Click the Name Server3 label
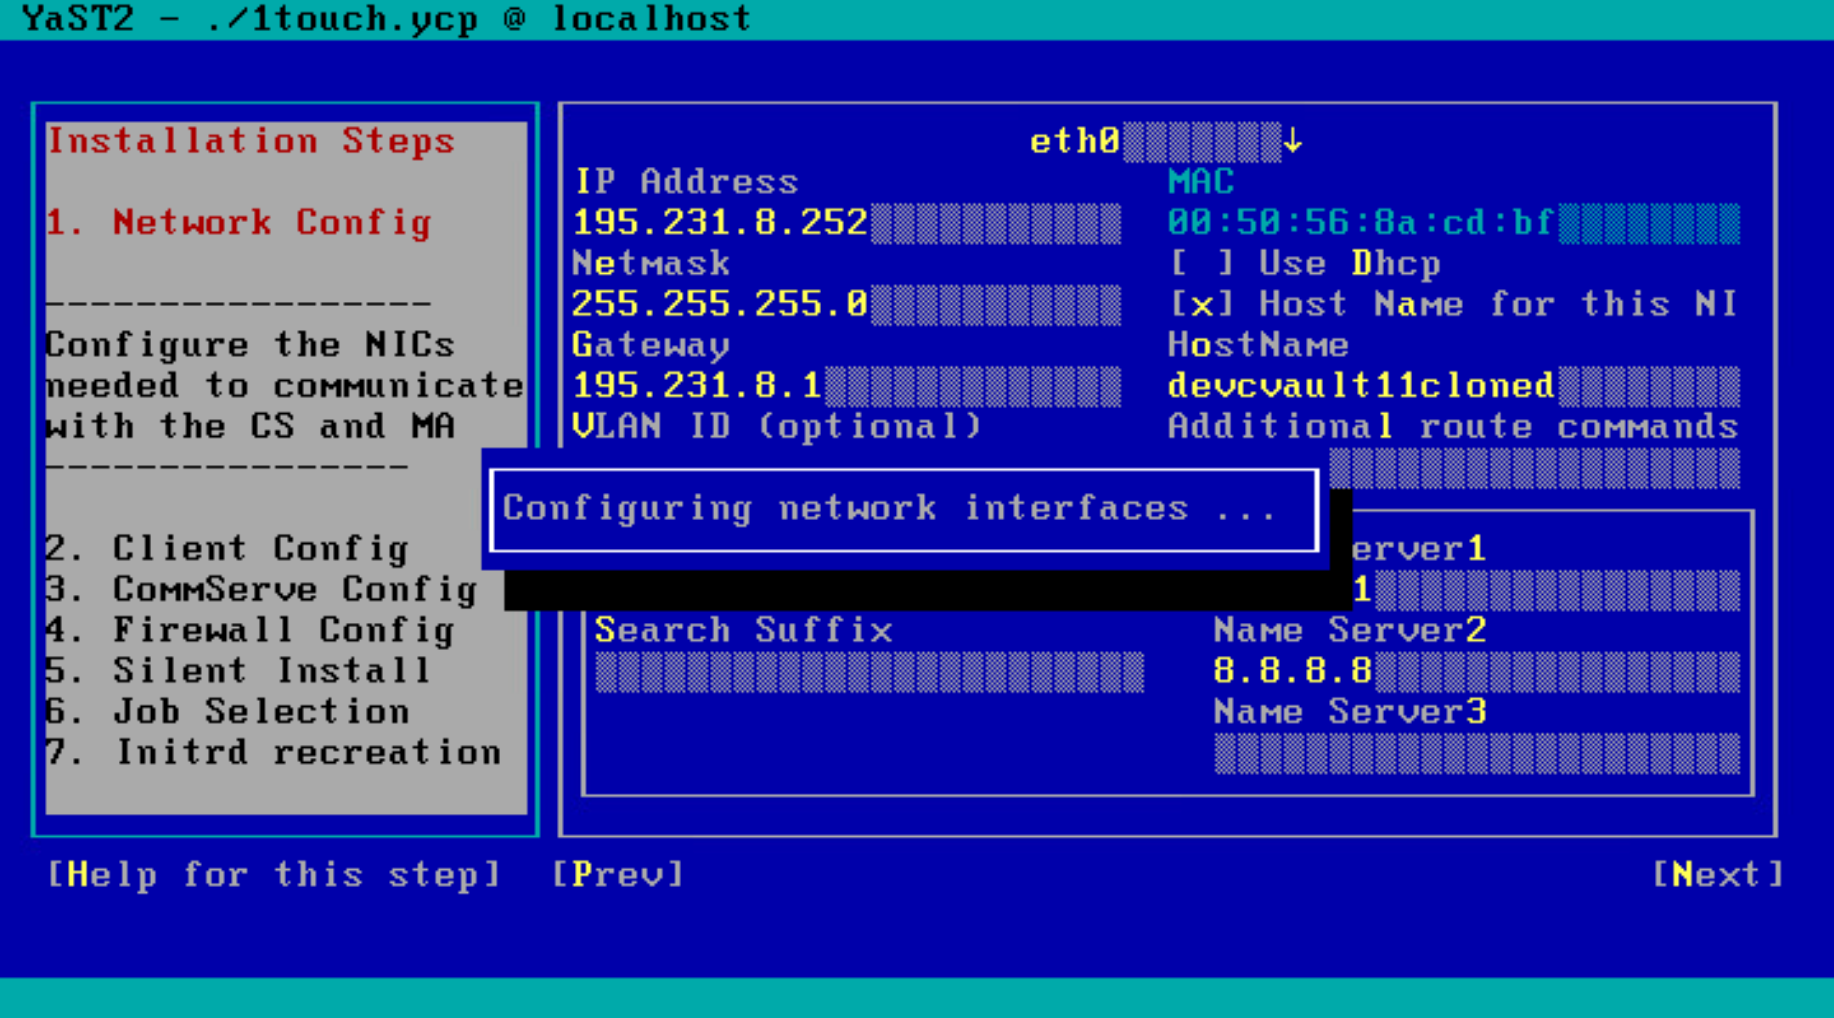 coord(1350,713)
